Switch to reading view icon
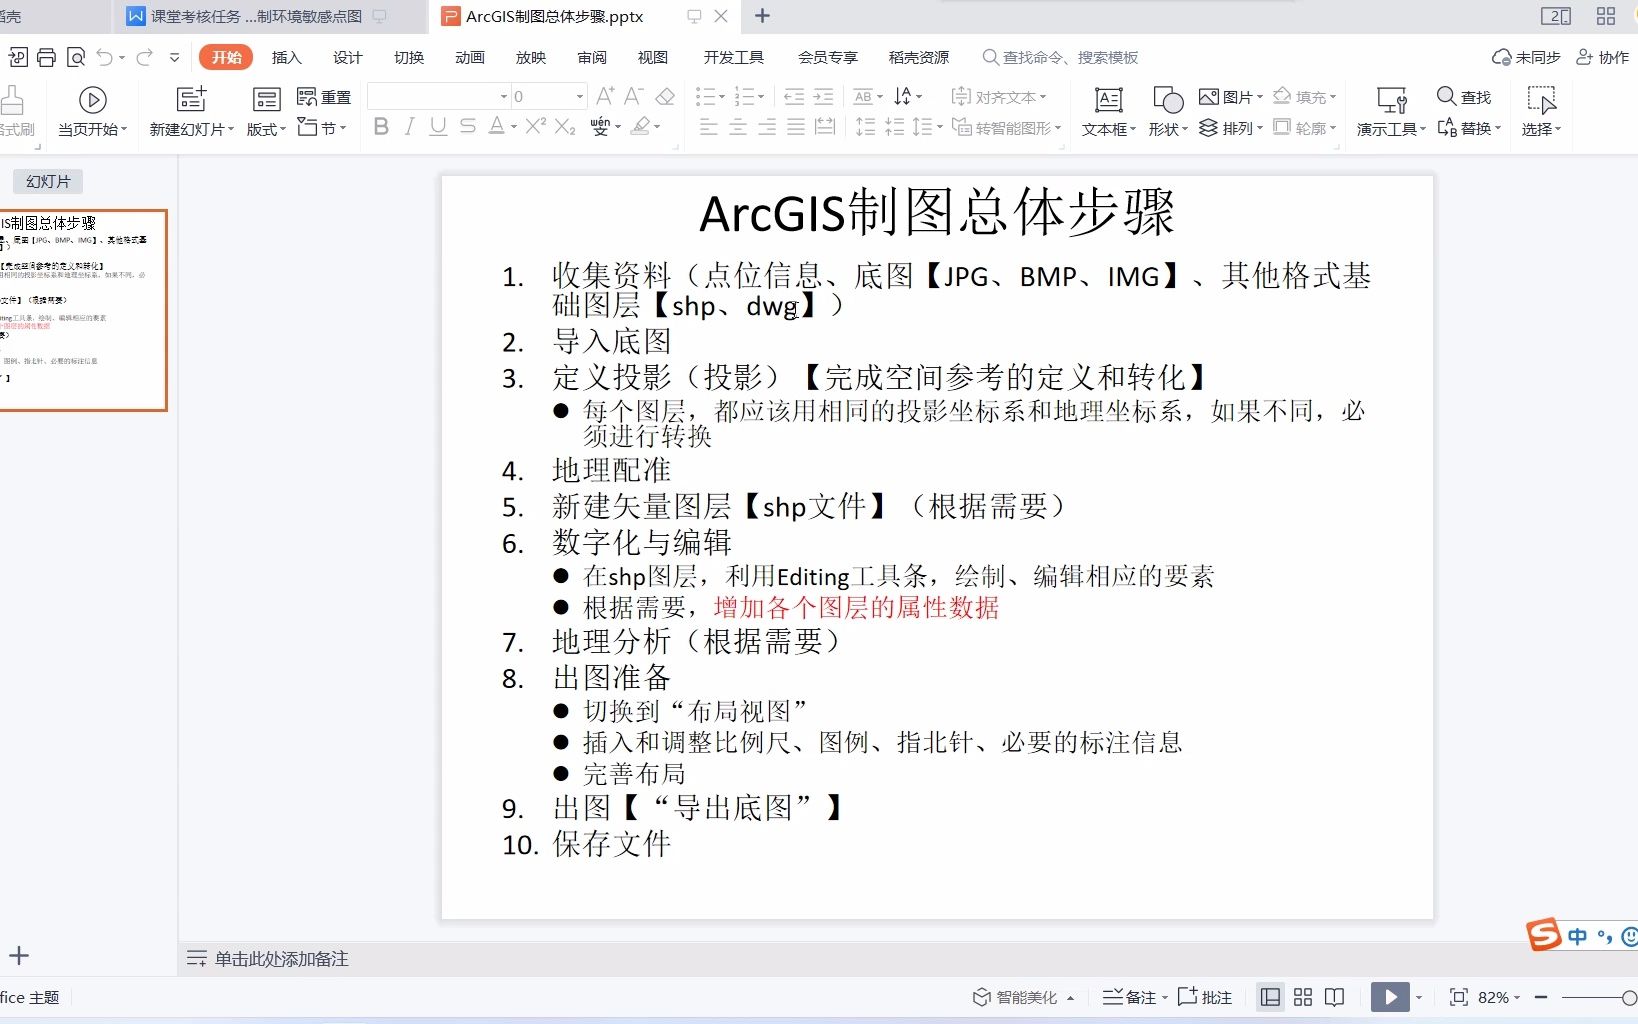This screenshot has height=1024, width=1638. pyautogui.click(x=1334, y=997)
